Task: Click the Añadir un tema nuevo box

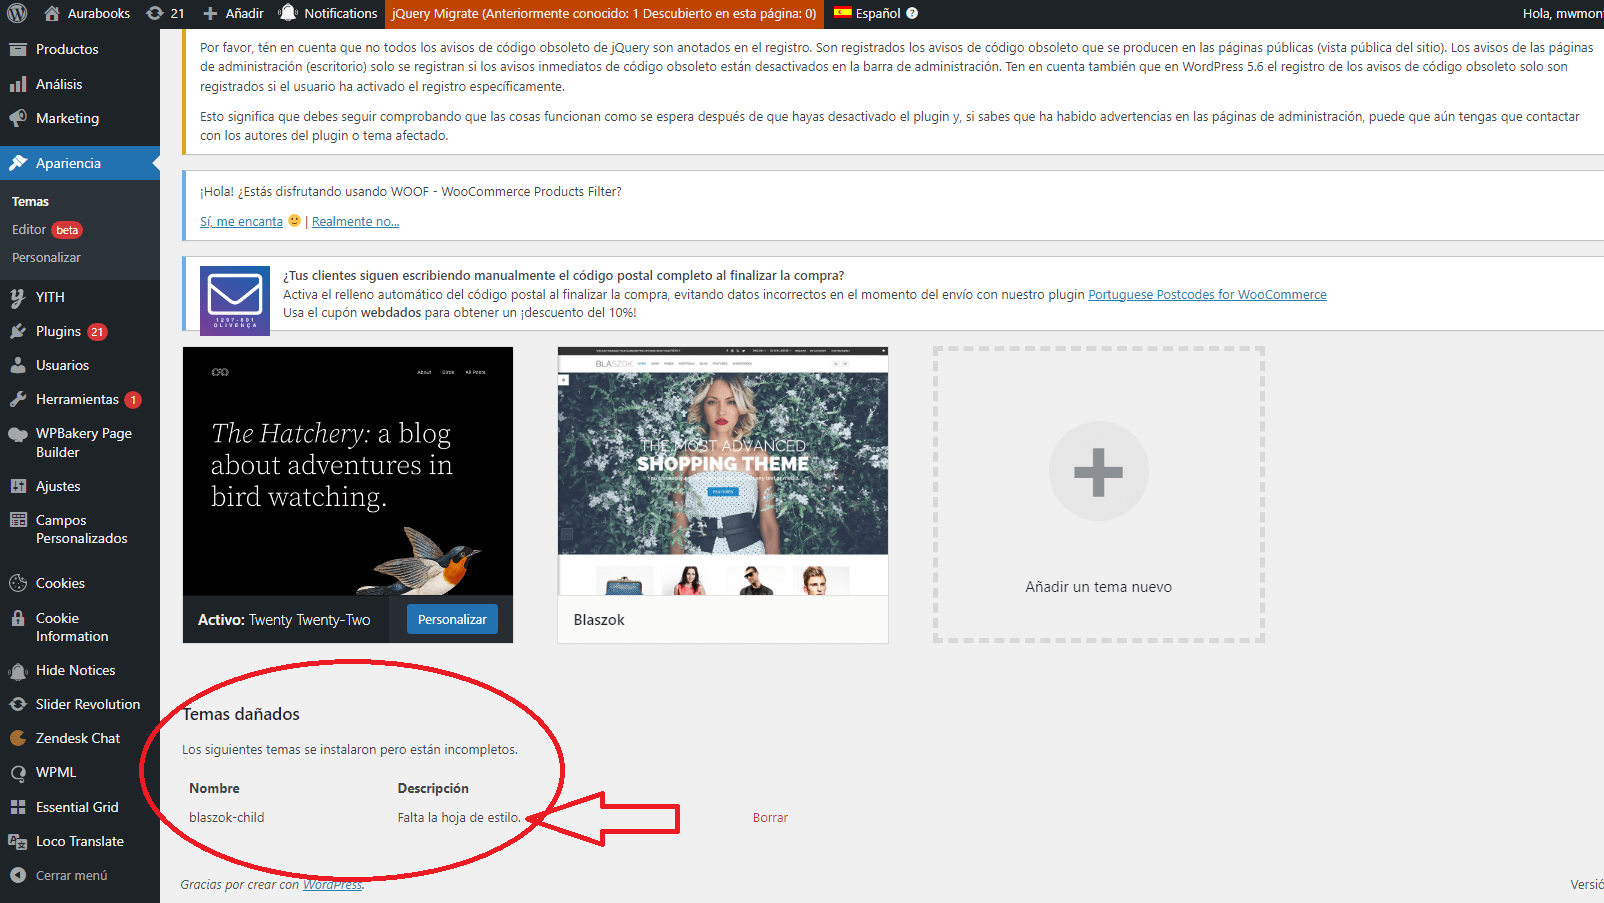Action: pyautogui.click(x=1099, y=495)
